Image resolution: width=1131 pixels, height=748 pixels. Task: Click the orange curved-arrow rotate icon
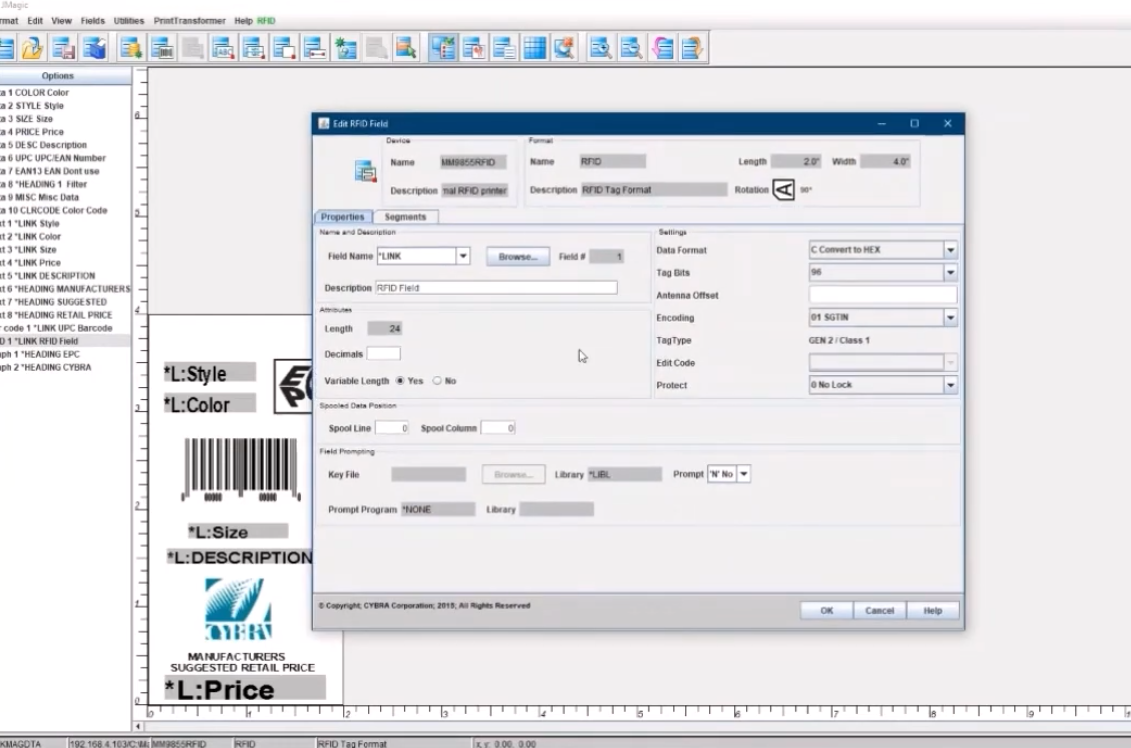click(692, 48)
